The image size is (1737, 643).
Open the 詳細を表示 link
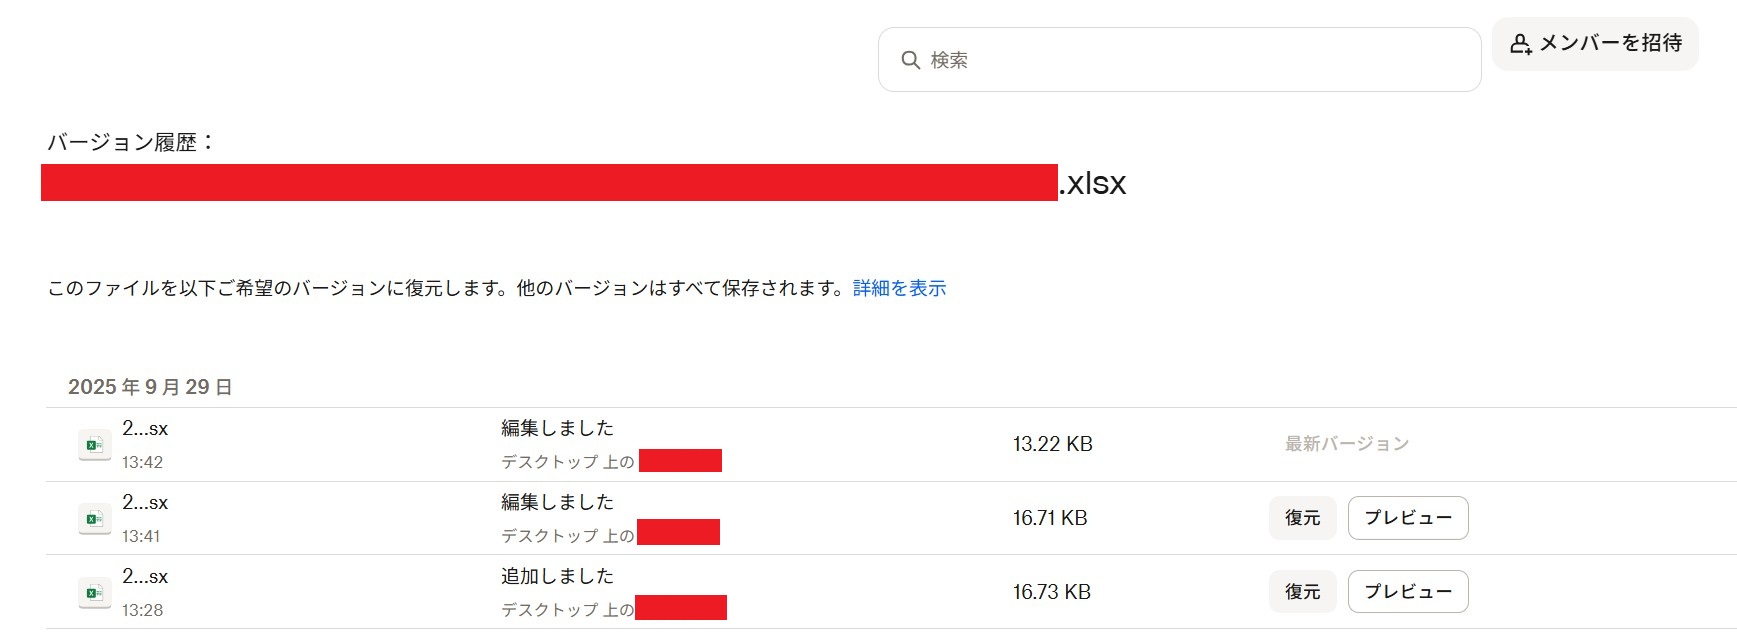(x=899, y=288)
